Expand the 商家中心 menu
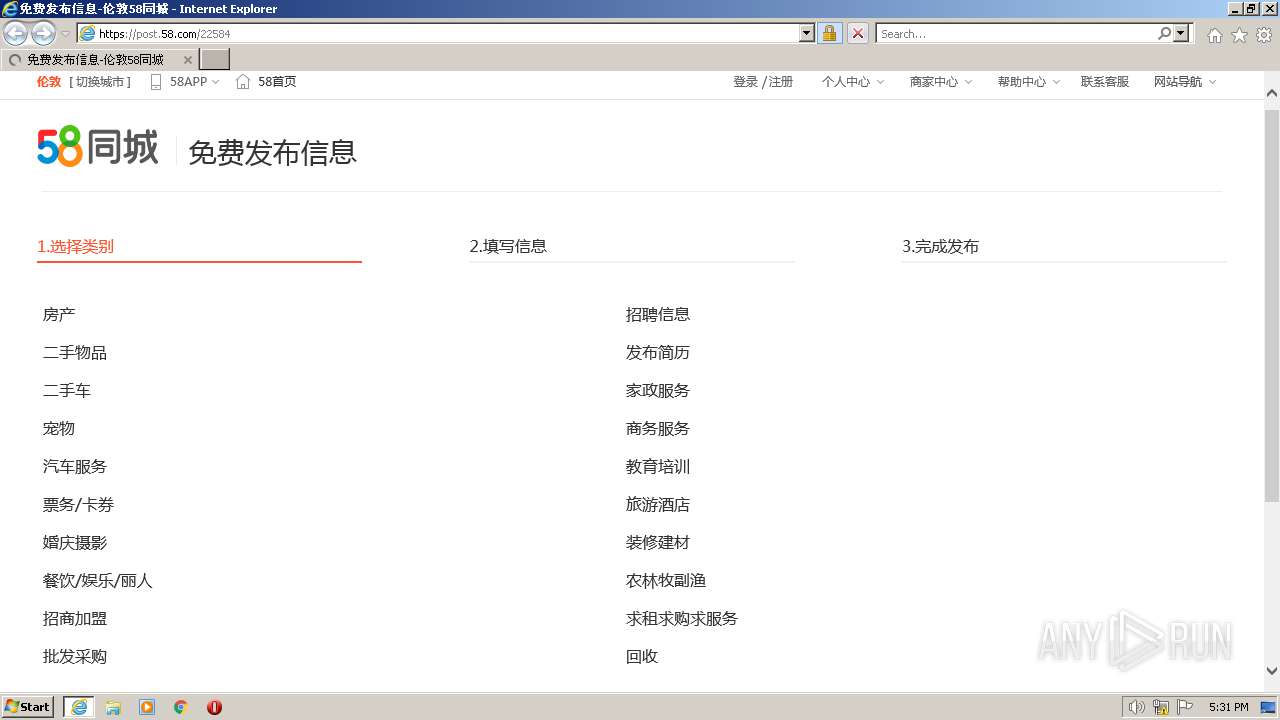This screenshot has width=1280, height=720. point(968,82)
